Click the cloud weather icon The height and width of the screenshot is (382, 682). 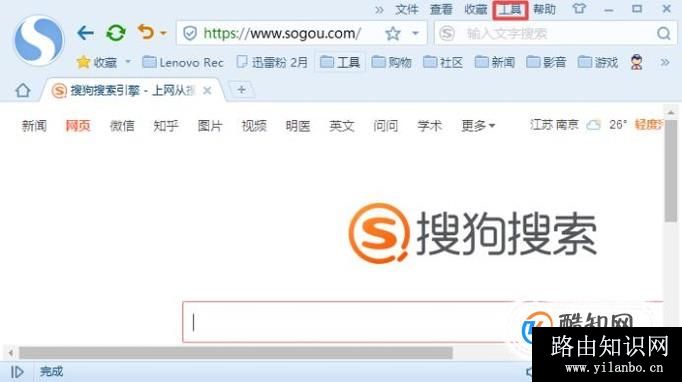593,125
